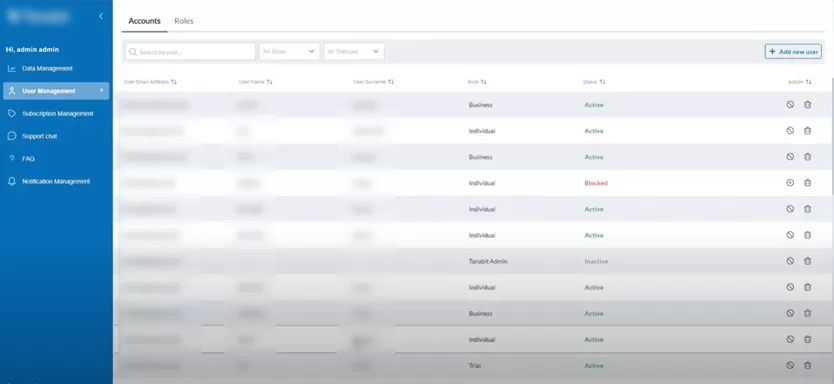The width and height of the screenshot is (834, 384).
Task: Open Support chat via its bubble icon
Action: click(12, 136)
